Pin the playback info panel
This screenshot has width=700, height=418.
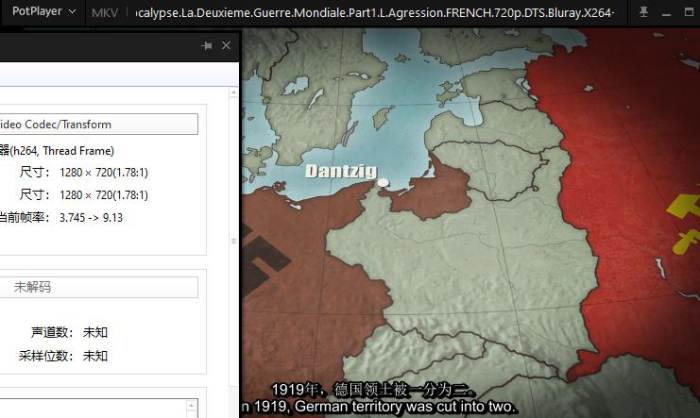(207, 46)
